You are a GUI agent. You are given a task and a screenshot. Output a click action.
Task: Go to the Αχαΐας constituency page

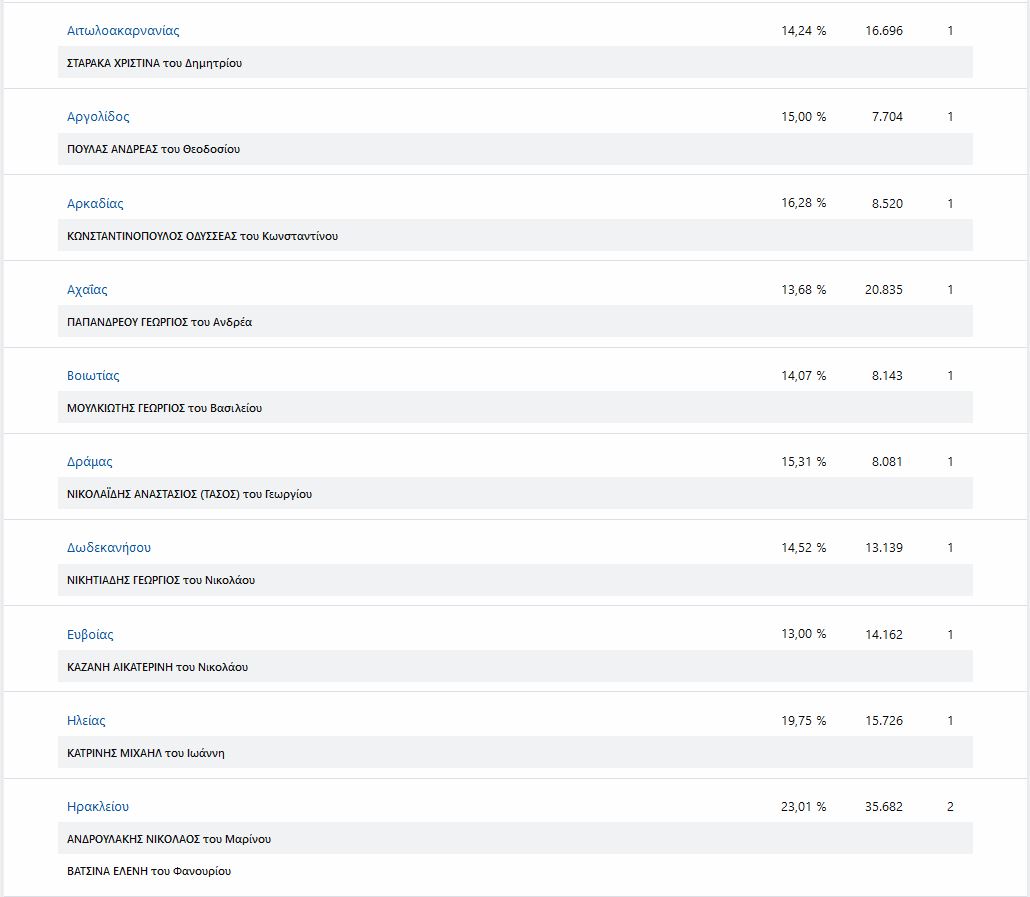(x=87, y=290)
